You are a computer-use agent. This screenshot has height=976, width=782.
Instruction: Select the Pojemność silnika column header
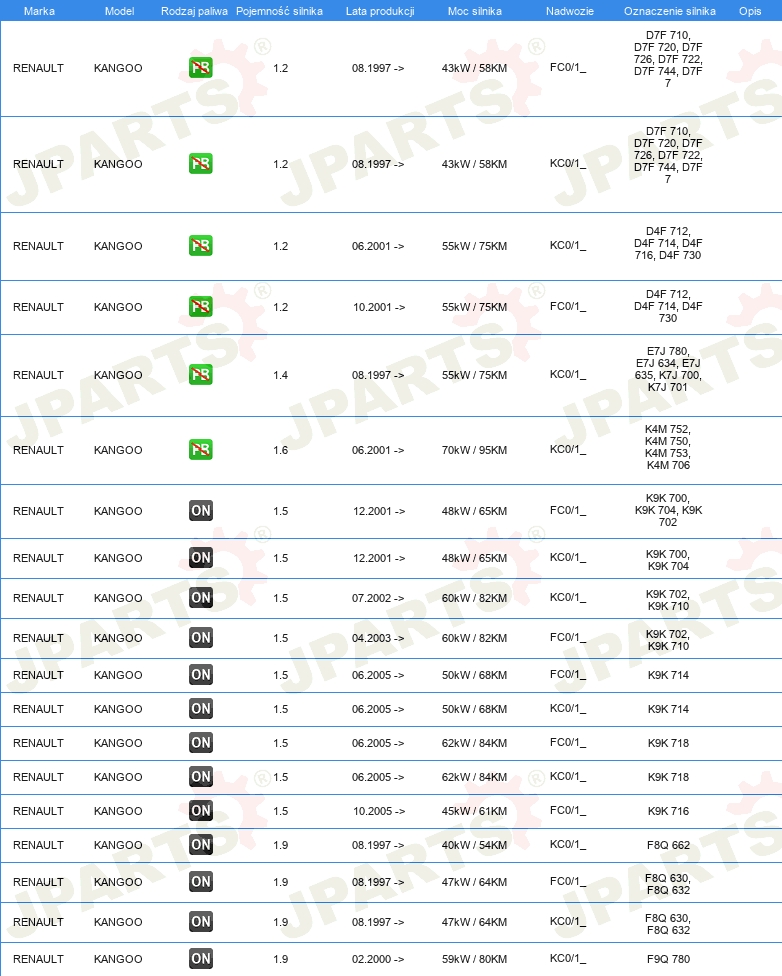[280, 11]
